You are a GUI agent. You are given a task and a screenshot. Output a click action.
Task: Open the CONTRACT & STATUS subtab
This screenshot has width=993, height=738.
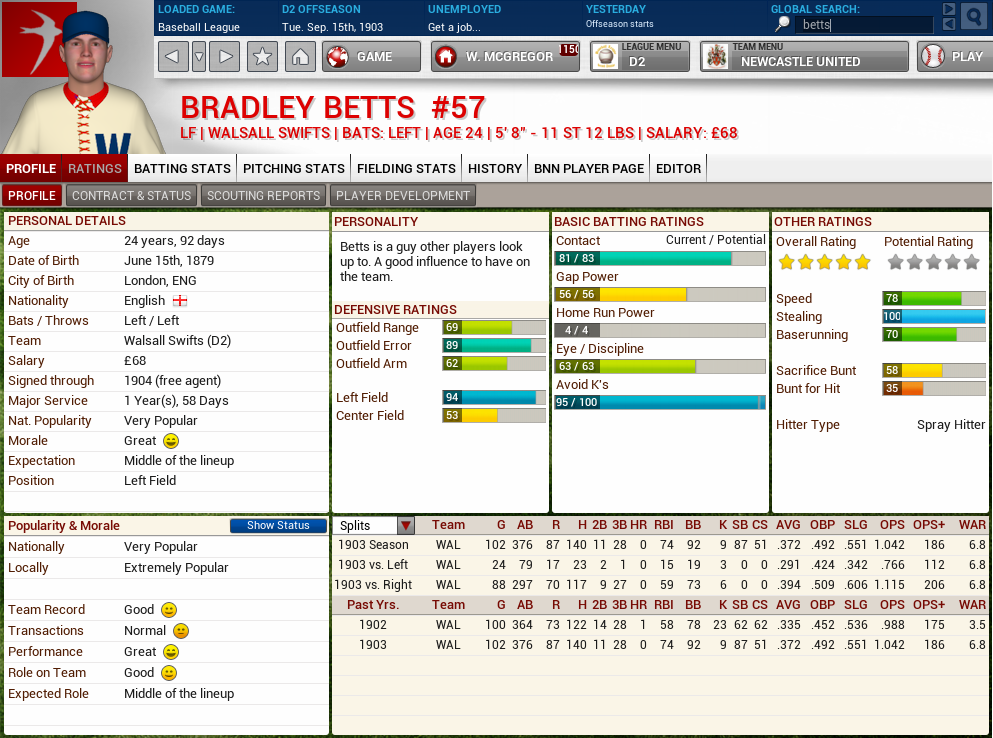[131, 195]
